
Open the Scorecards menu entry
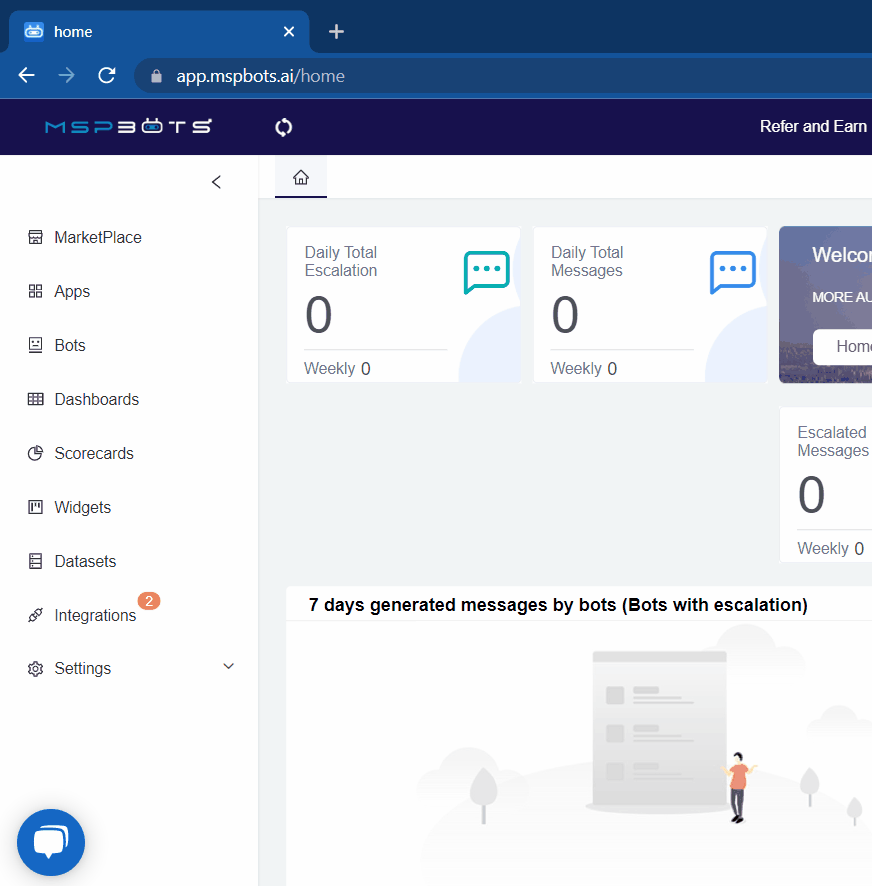94,453
